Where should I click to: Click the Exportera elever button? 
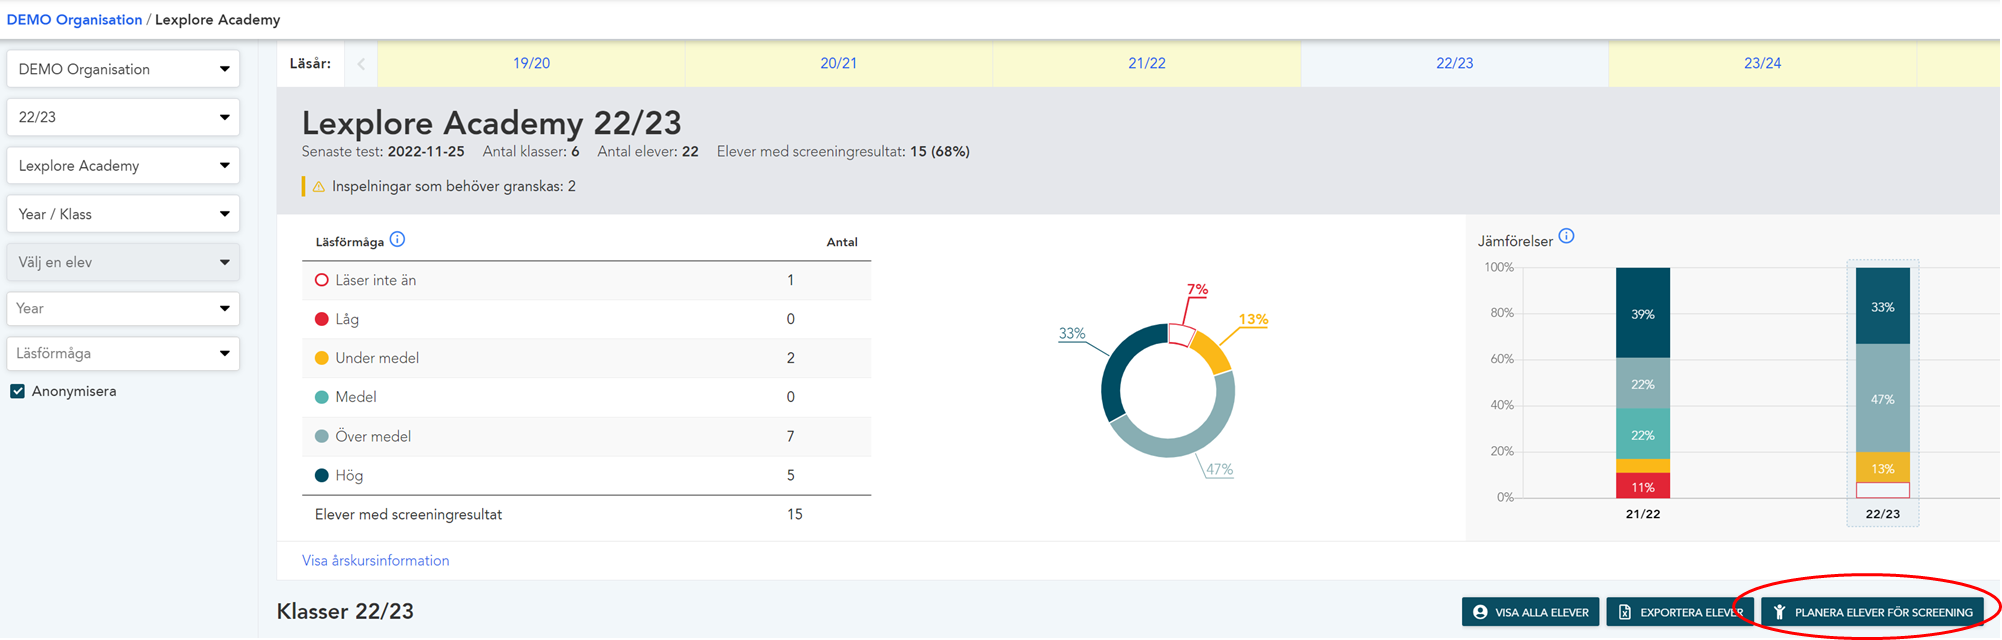pyautogui.click(x=1679, y=612)
